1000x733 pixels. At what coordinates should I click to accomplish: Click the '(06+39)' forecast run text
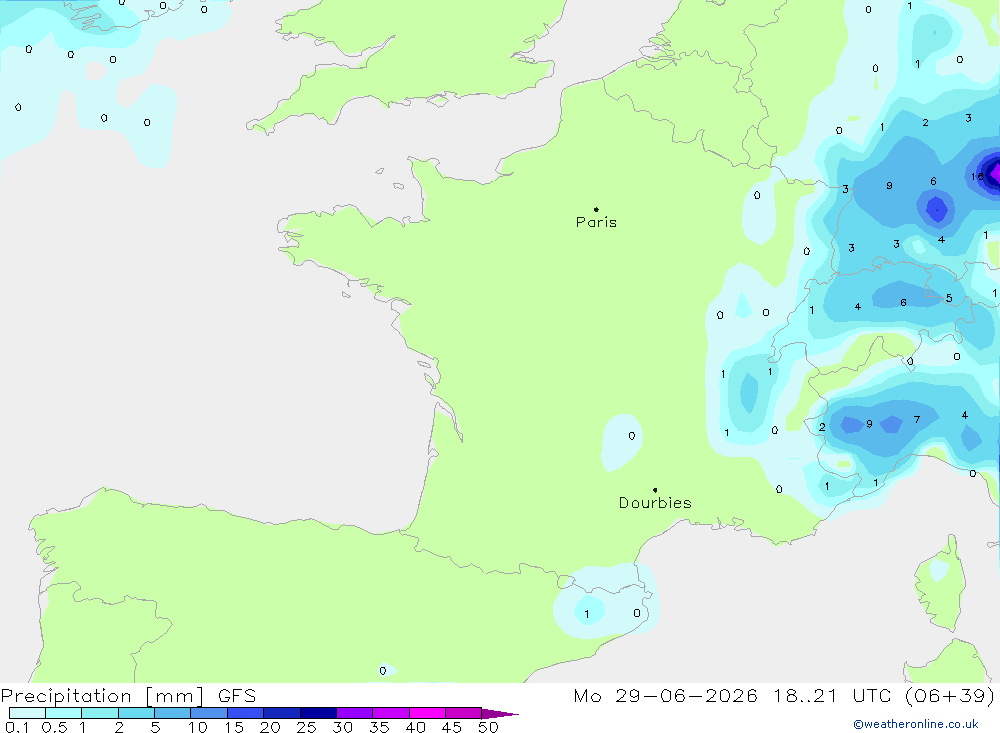pos(950,696)
